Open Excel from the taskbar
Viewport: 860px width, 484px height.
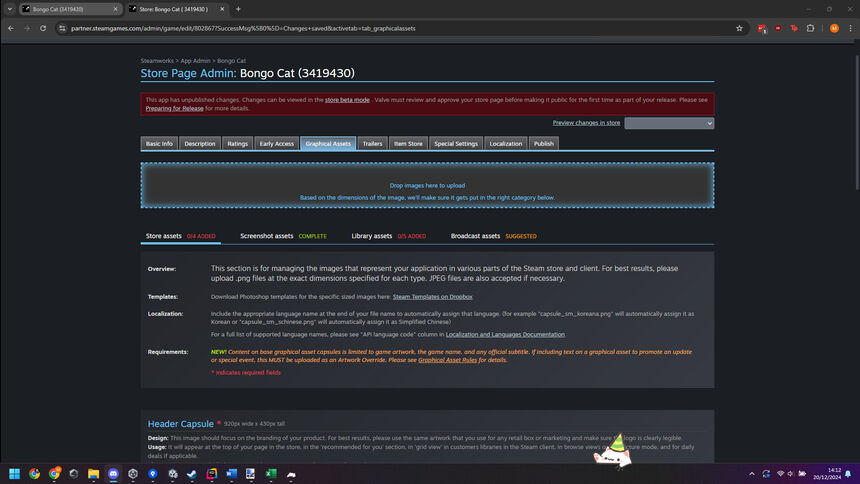(x=270, y=473)
